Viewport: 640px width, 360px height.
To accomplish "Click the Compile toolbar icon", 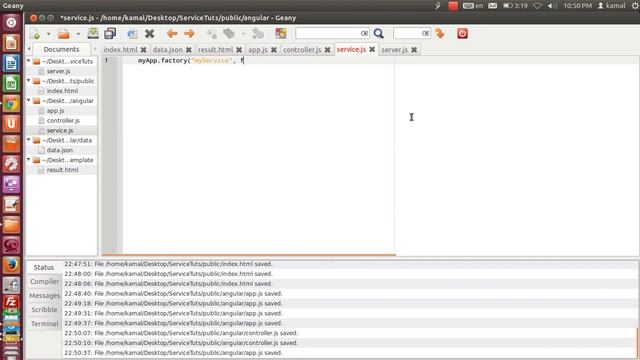I will click(211, 33).
